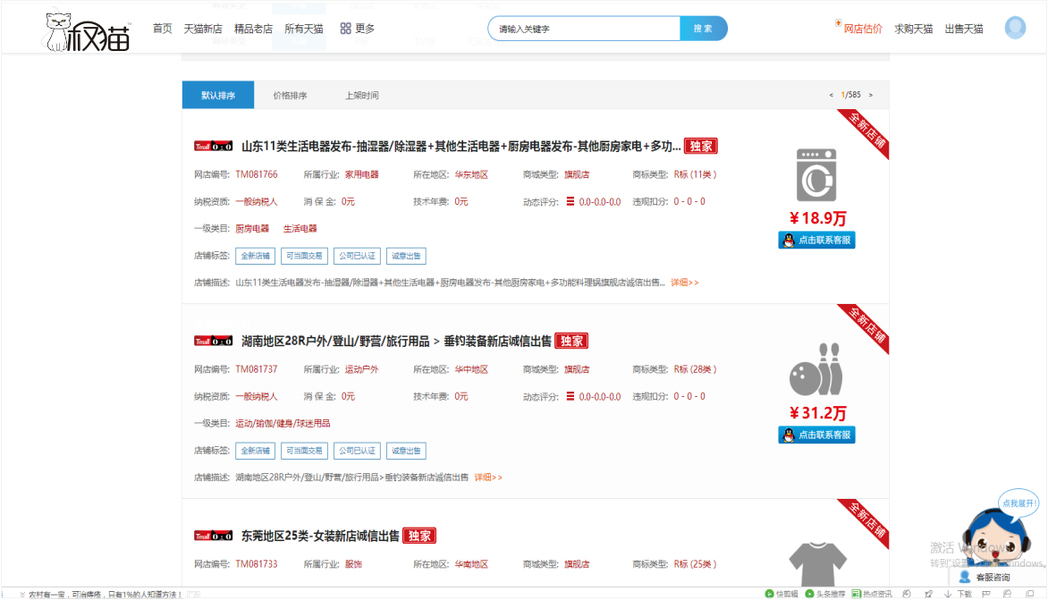Open the 湖南地区28R户外 listing title
Viewport: 1048px width, 600px height.
click(x=396, y=341)
